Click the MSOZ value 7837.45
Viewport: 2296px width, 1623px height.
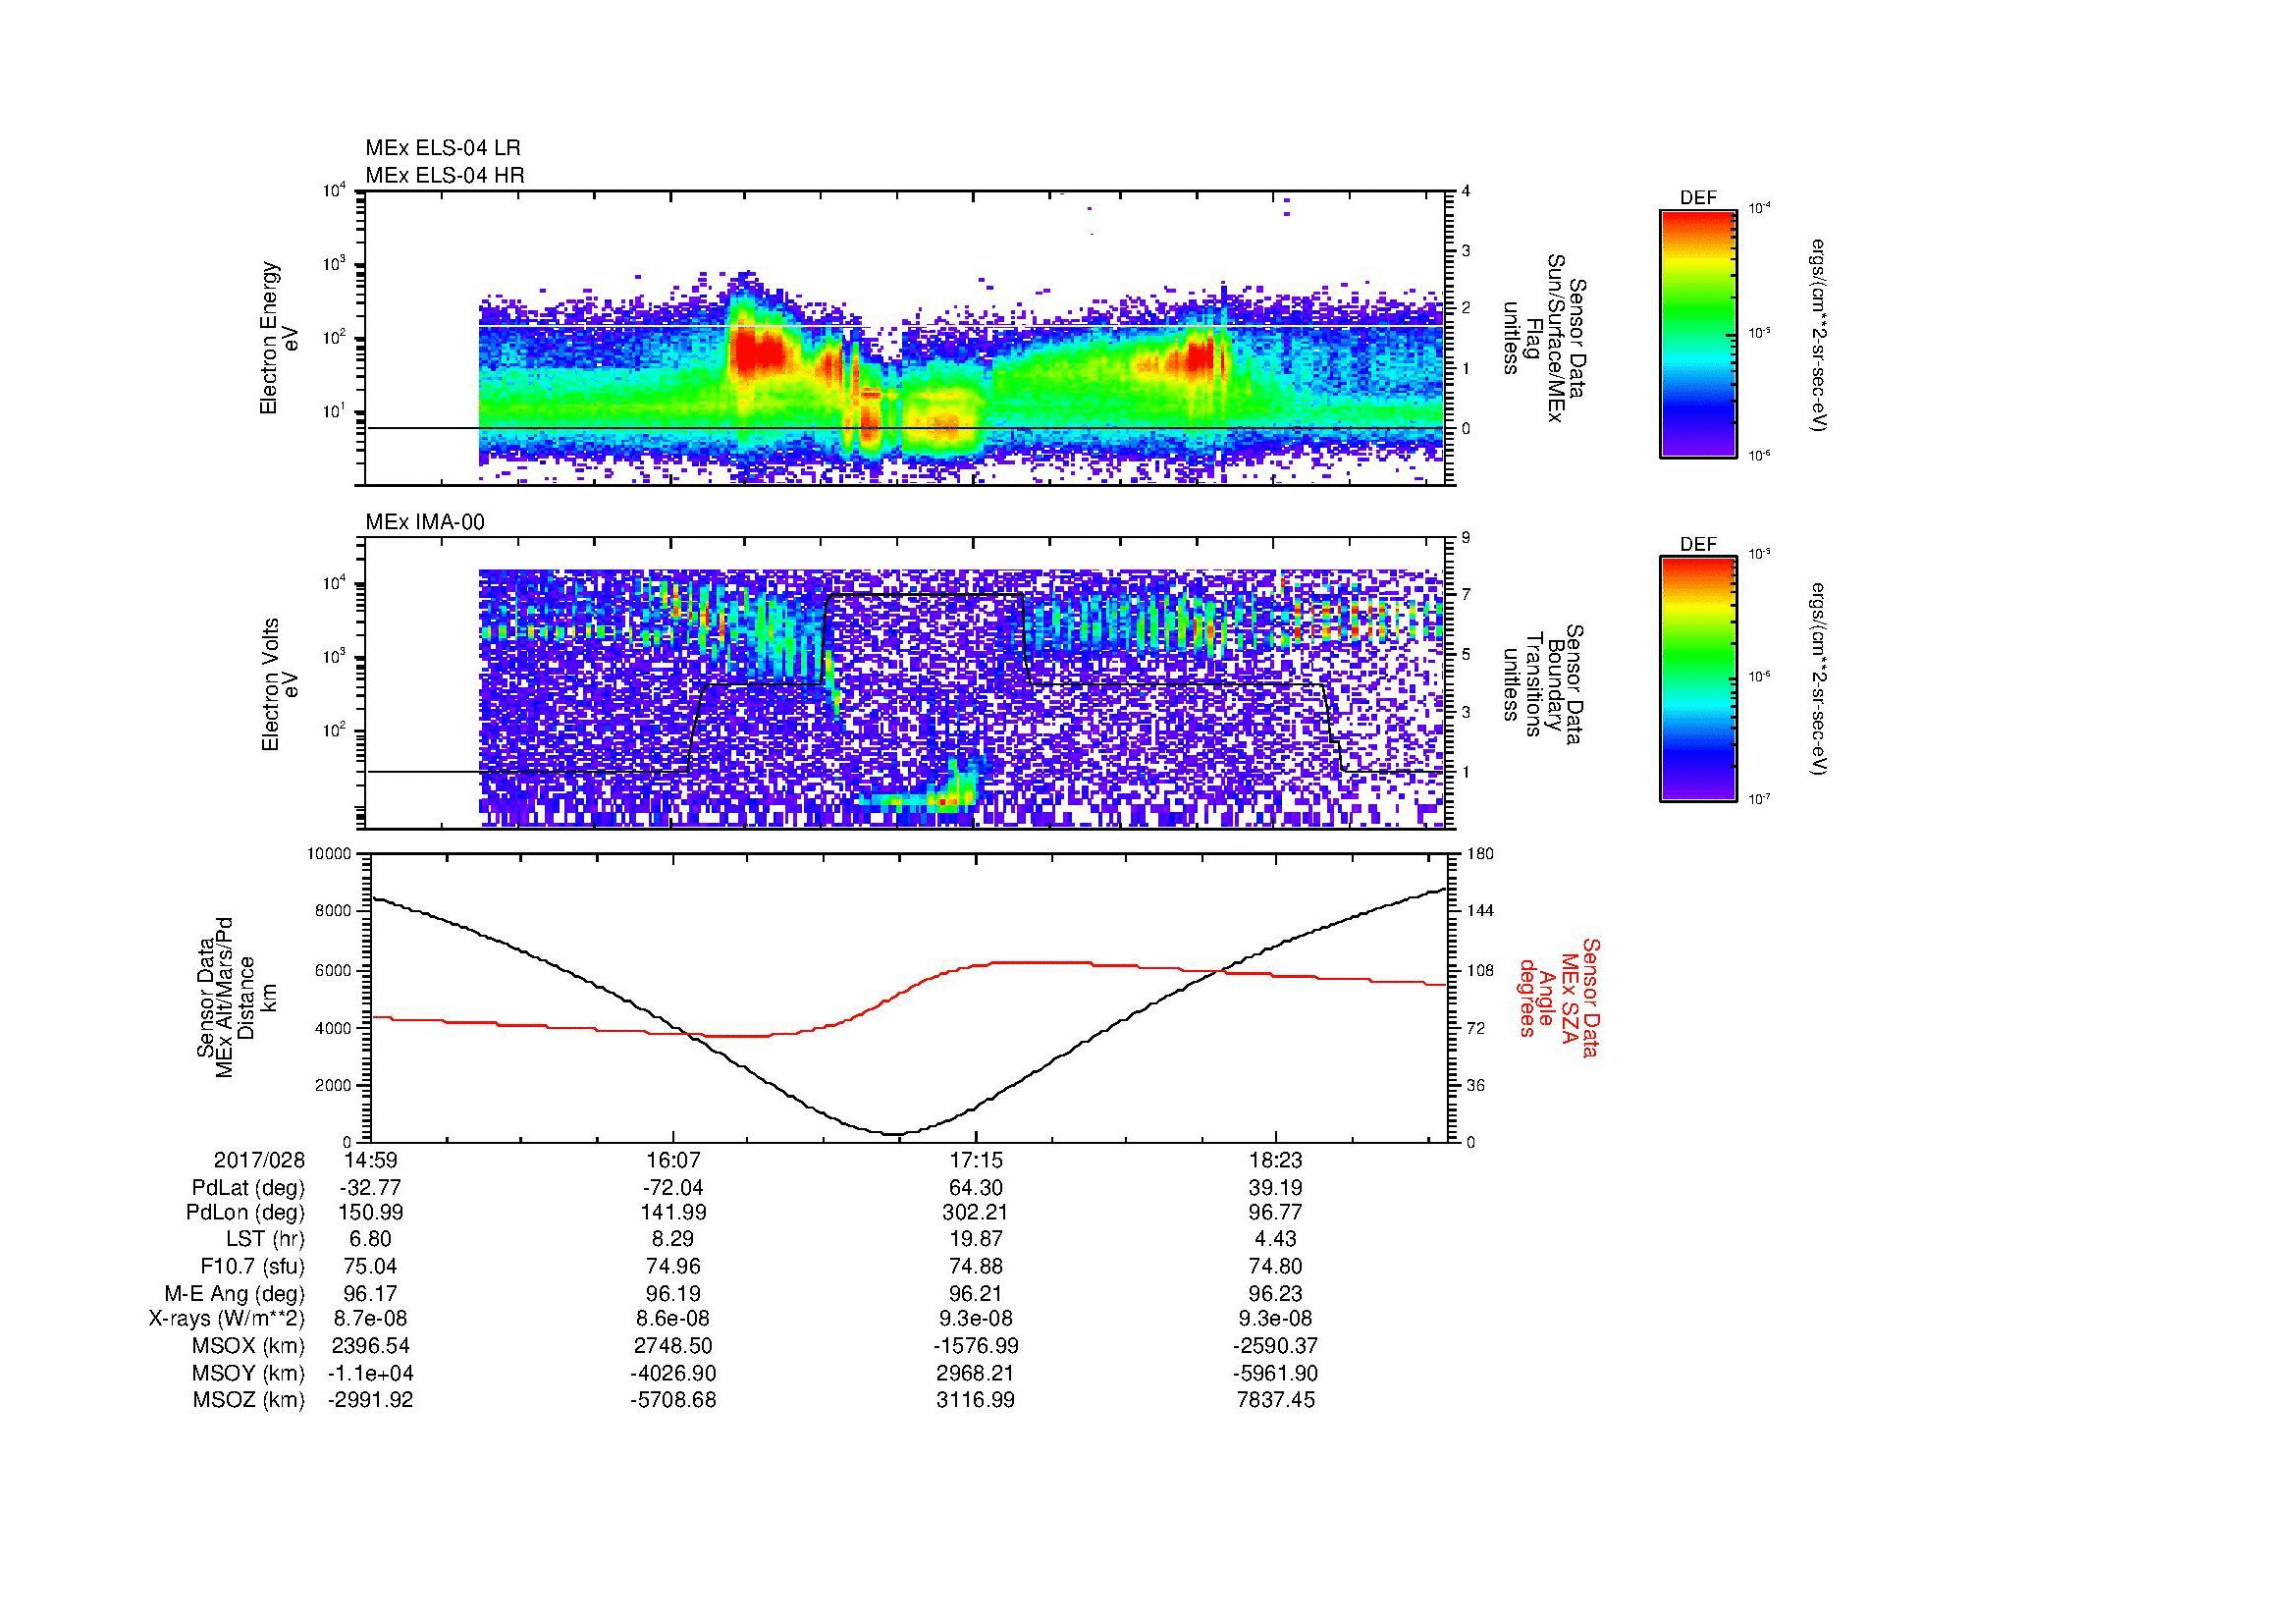[x=1276, y=1401]
